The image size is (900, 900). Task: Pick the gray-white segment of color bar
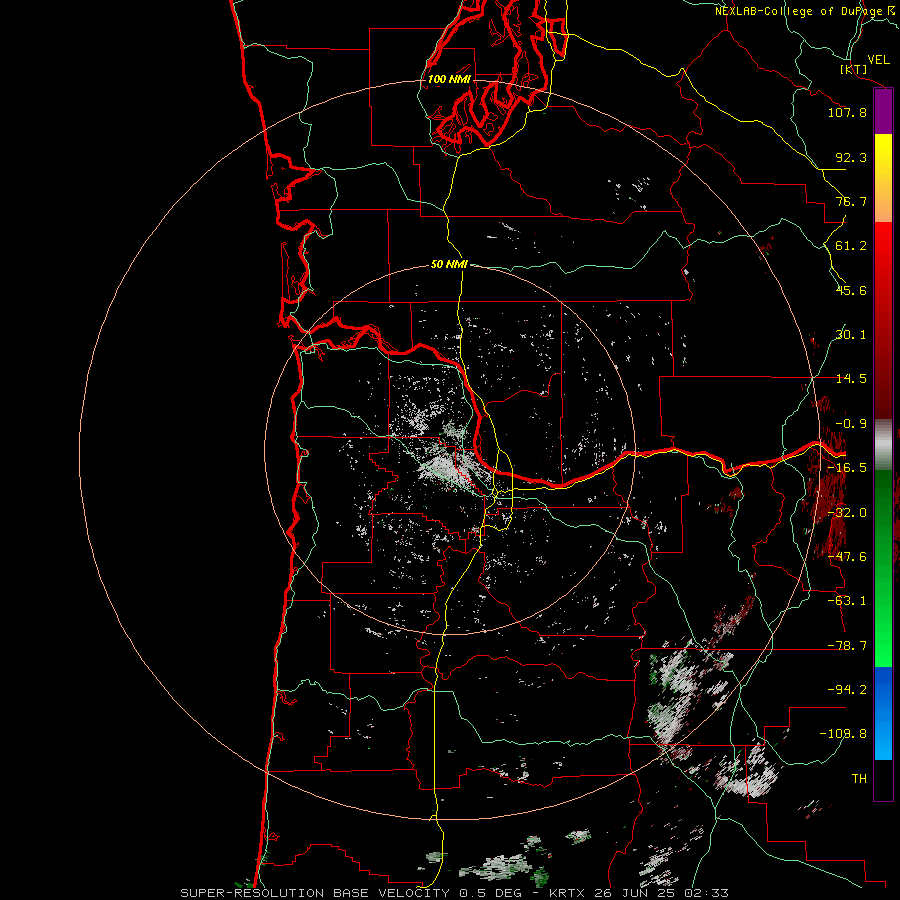pyautogui.click(x=883, y=444)
